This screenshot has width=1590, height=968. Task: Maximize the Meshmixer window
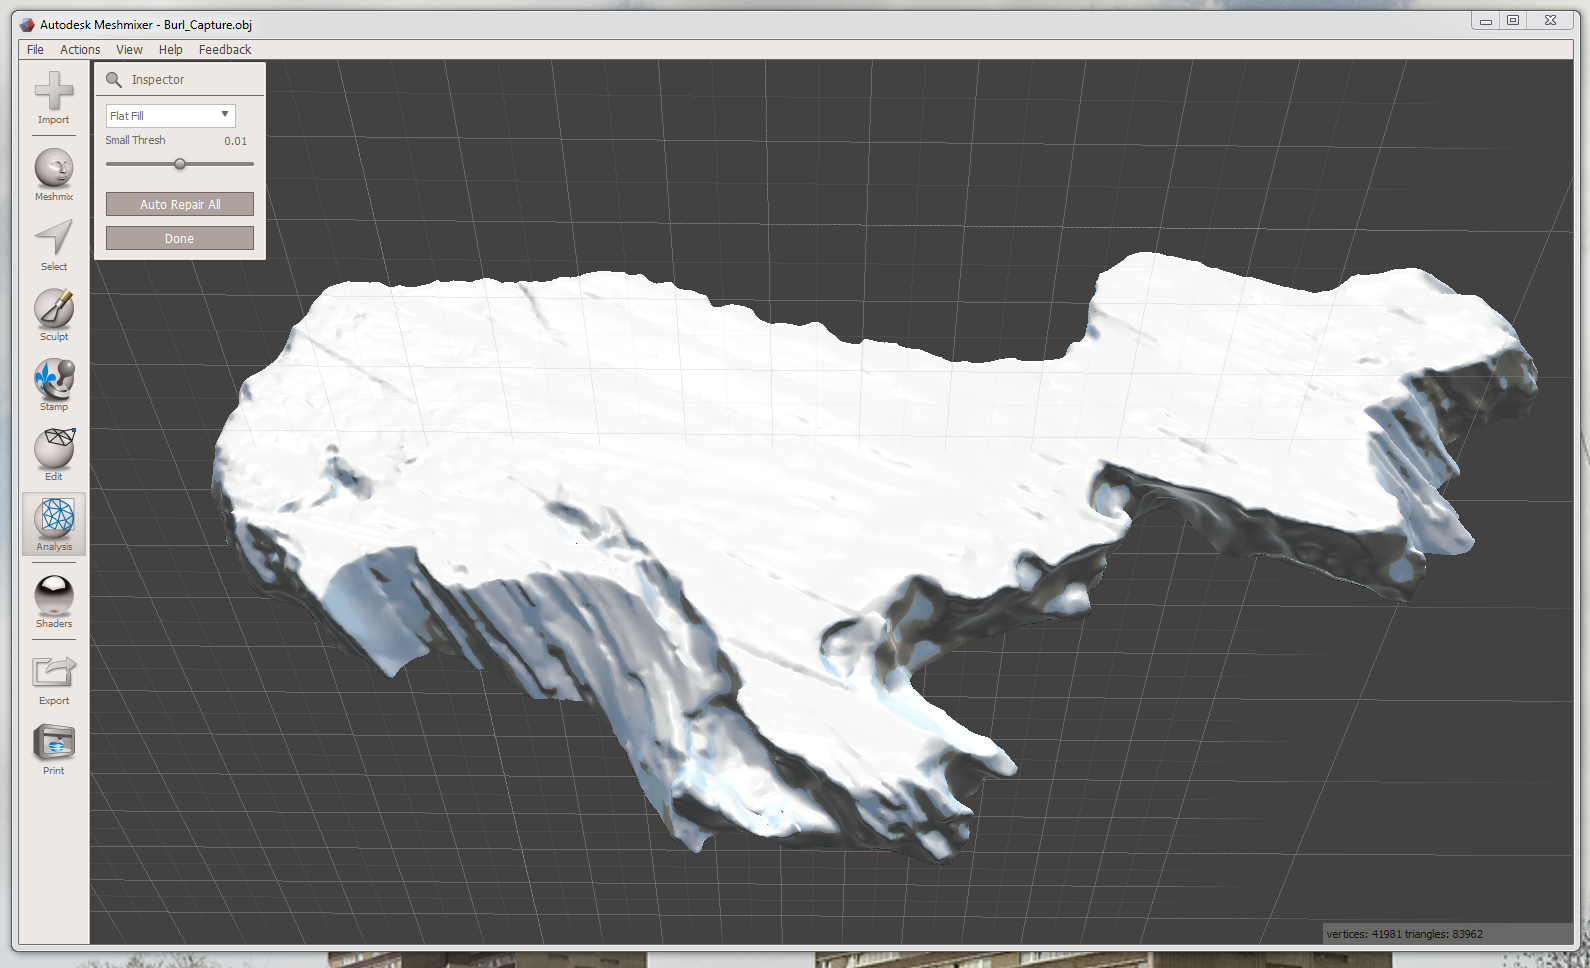click(x=1513, y=20)
